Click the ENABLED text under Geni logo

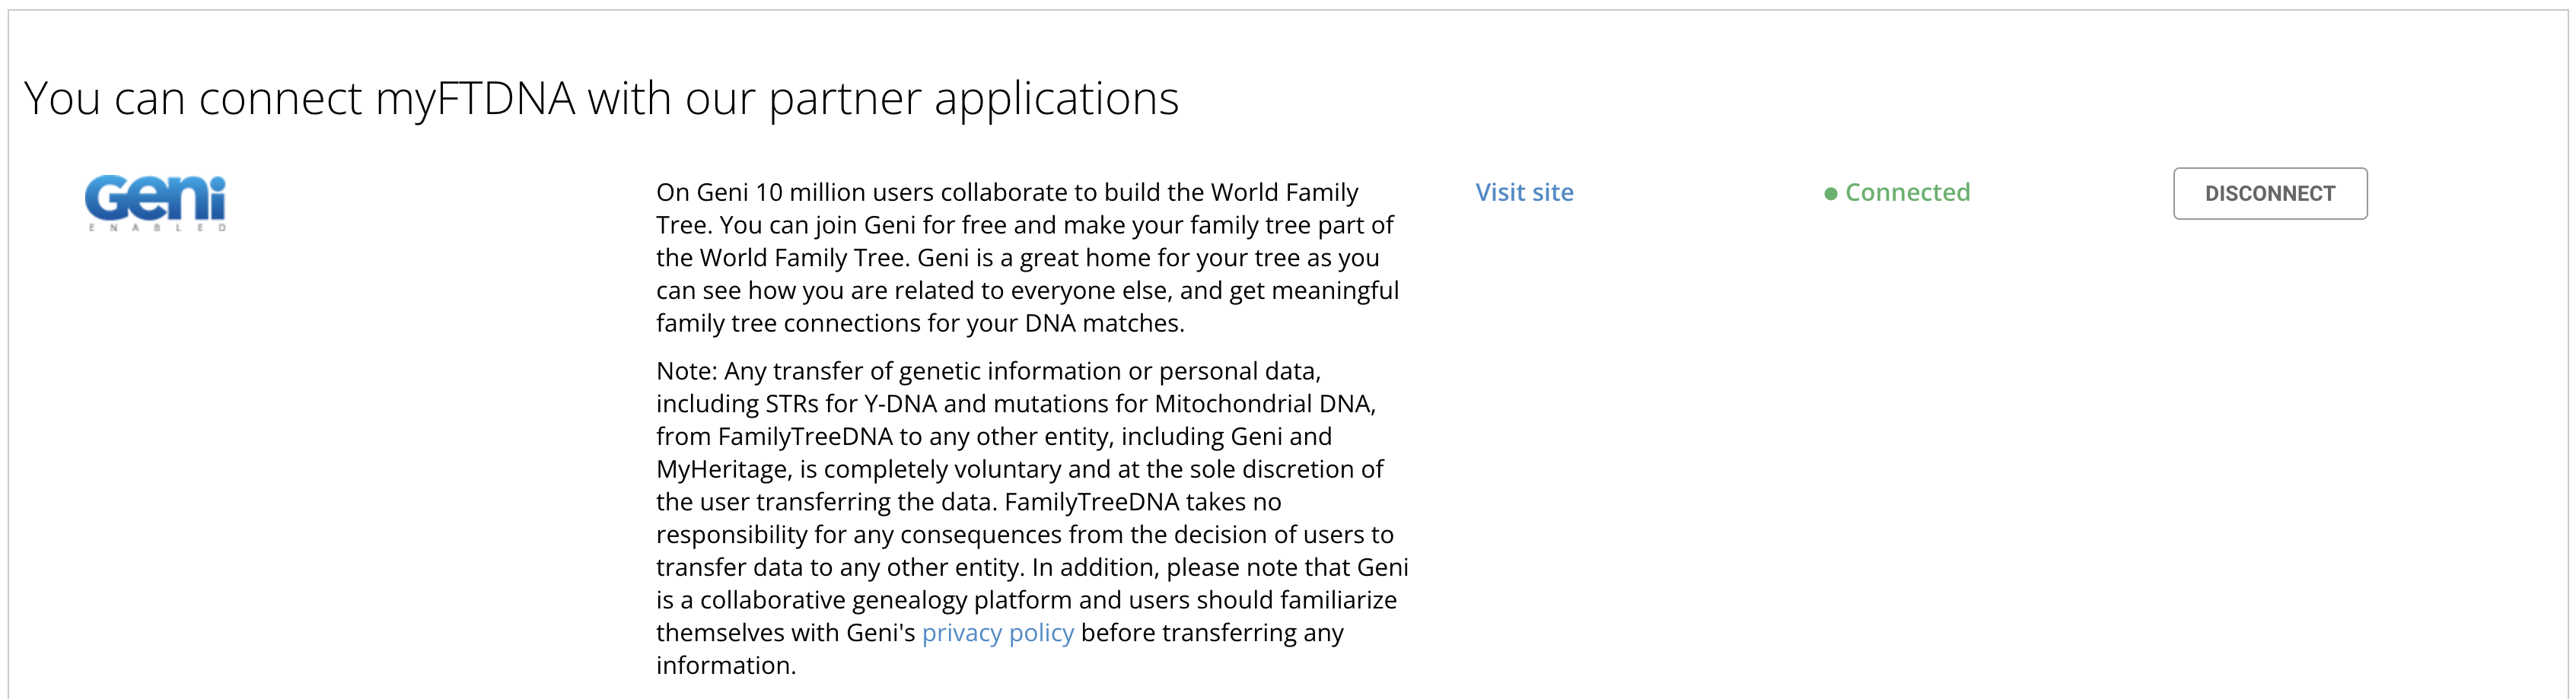[x=157, y=228]
